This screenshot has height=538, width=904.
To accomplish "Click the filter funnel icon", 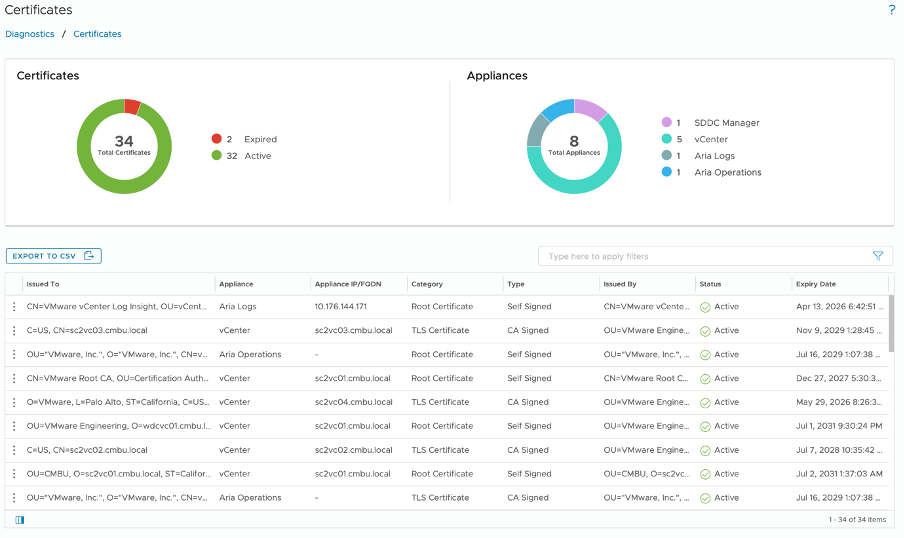I will pyautogui.click(x=878, y=256).
